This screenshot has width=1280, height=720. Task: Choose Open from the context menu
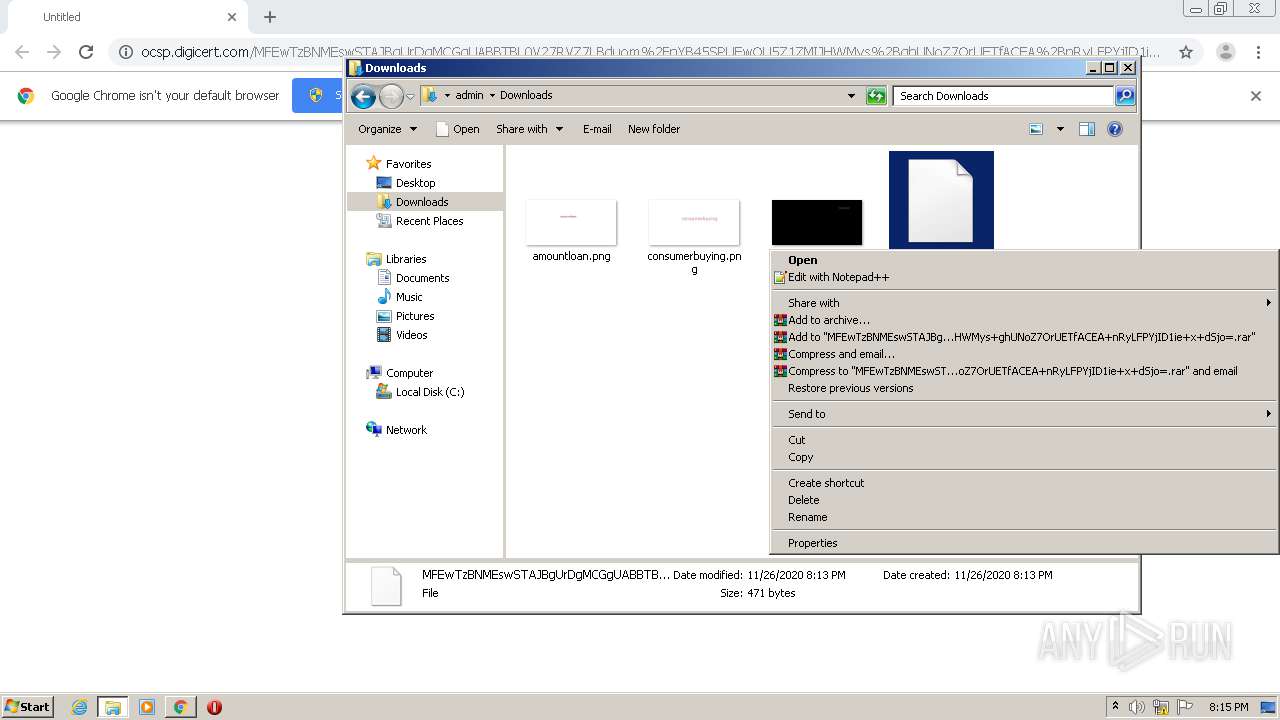[1024, 260]
